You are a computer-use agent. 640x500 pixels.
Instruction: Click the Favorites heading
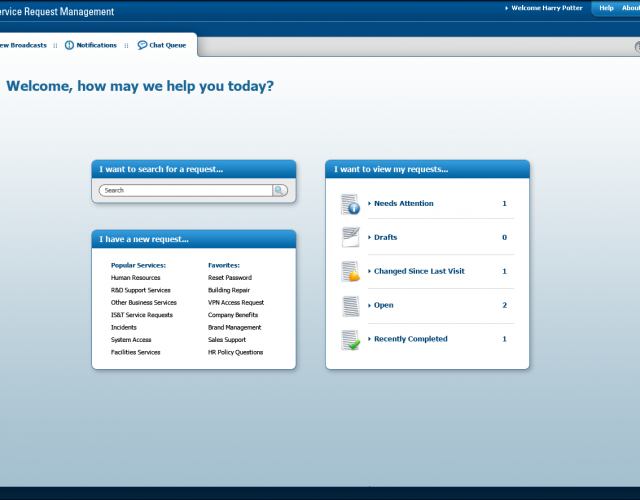224,265
